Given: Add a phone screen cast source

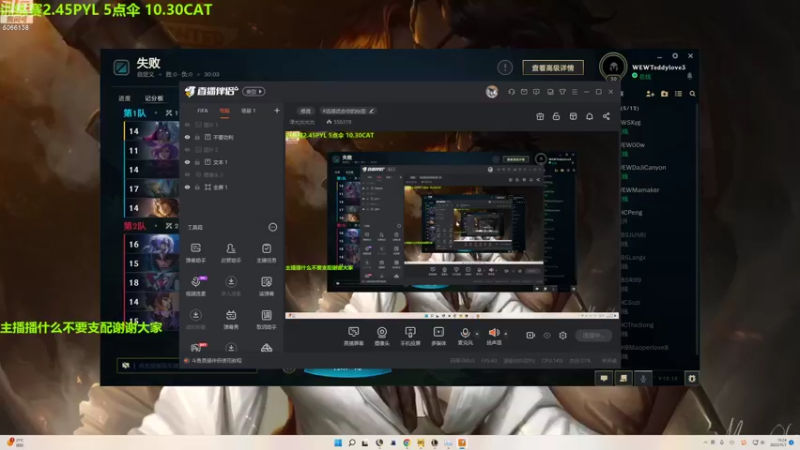Looking at the screenshot, I should tap(410, 336).
